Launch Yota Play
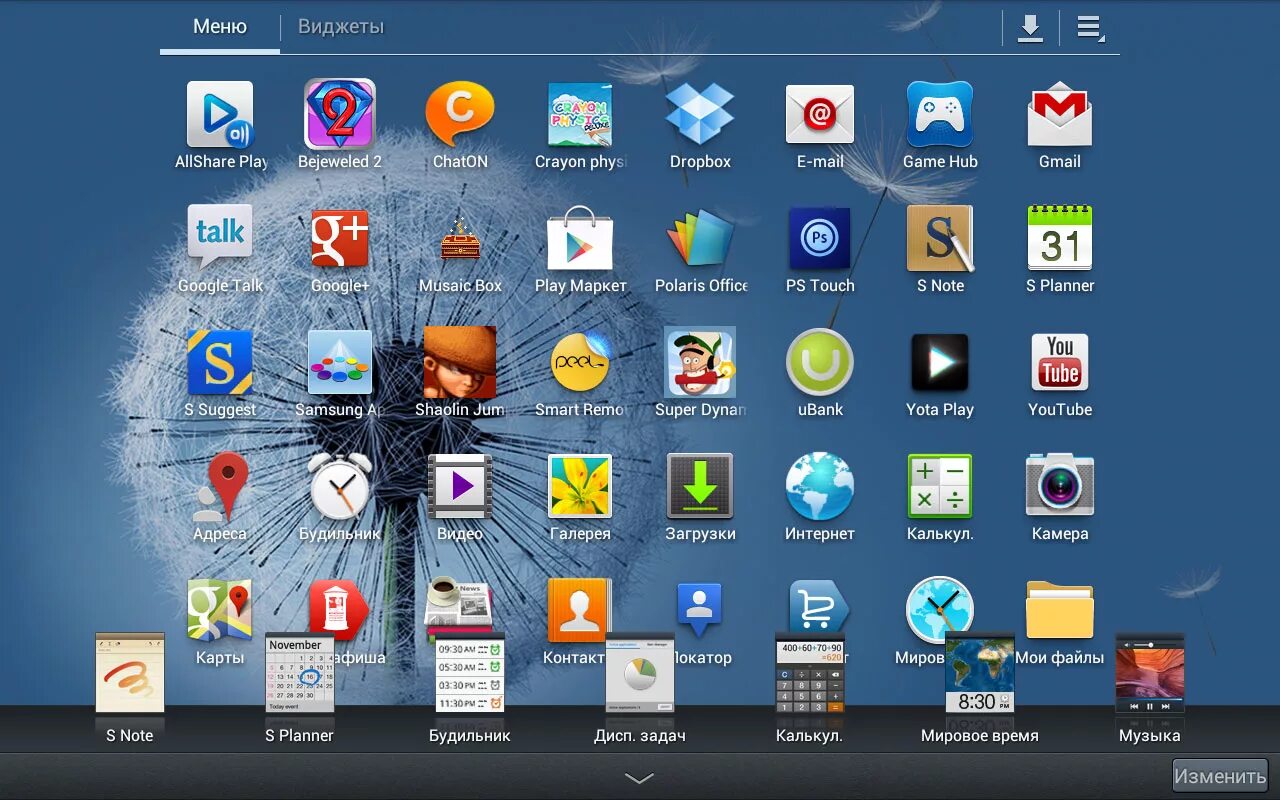Viewport: 1280px width, 800px height. point(940,362)
